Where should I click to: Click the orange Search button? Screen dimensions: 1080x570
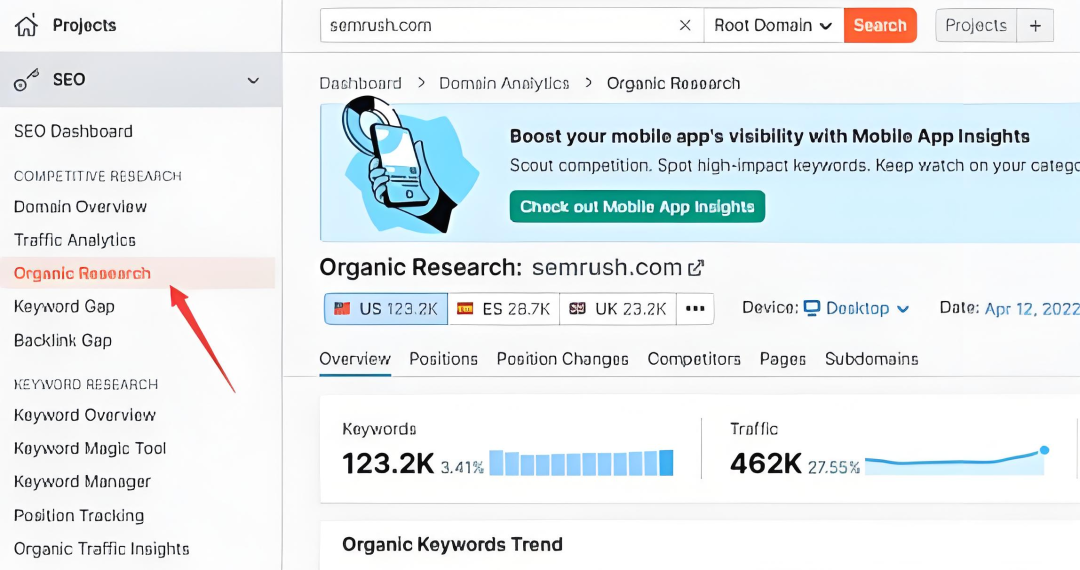point(880,25)
